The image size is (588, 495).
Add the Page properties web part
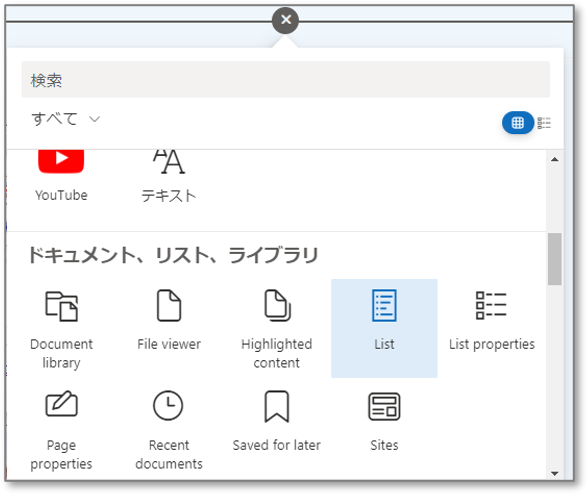pyautogui.click(x=62, y=430)
